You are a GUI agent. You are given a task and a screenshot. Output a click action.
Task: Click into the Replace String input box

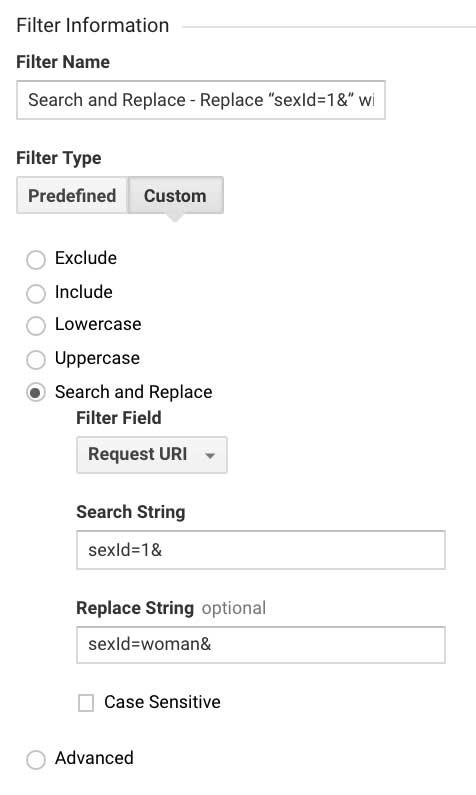click(261, 644)
